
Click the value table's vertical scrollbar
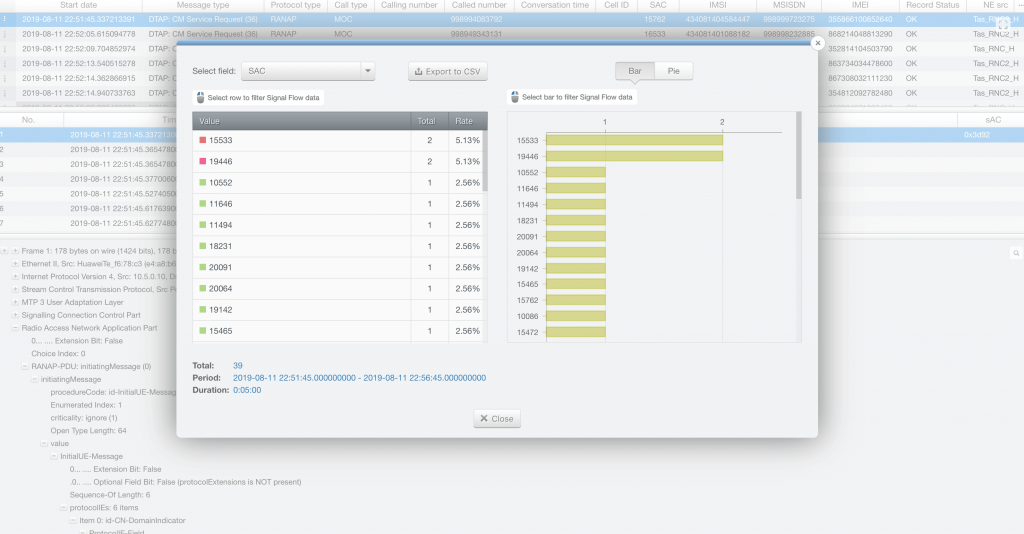coord(485,160)
